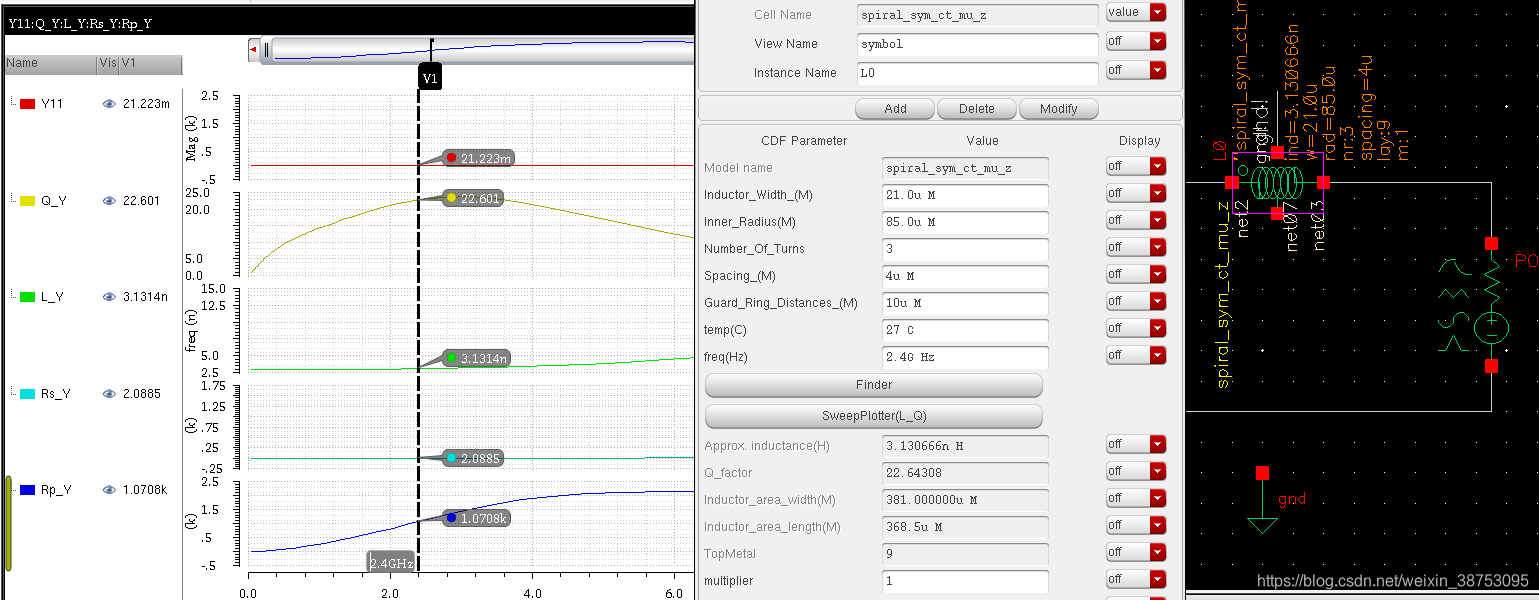Click the Rs_Y cyan color swatch
Image resolution: width=1539 pixels, height=600 pixels.
coord(28,394)
